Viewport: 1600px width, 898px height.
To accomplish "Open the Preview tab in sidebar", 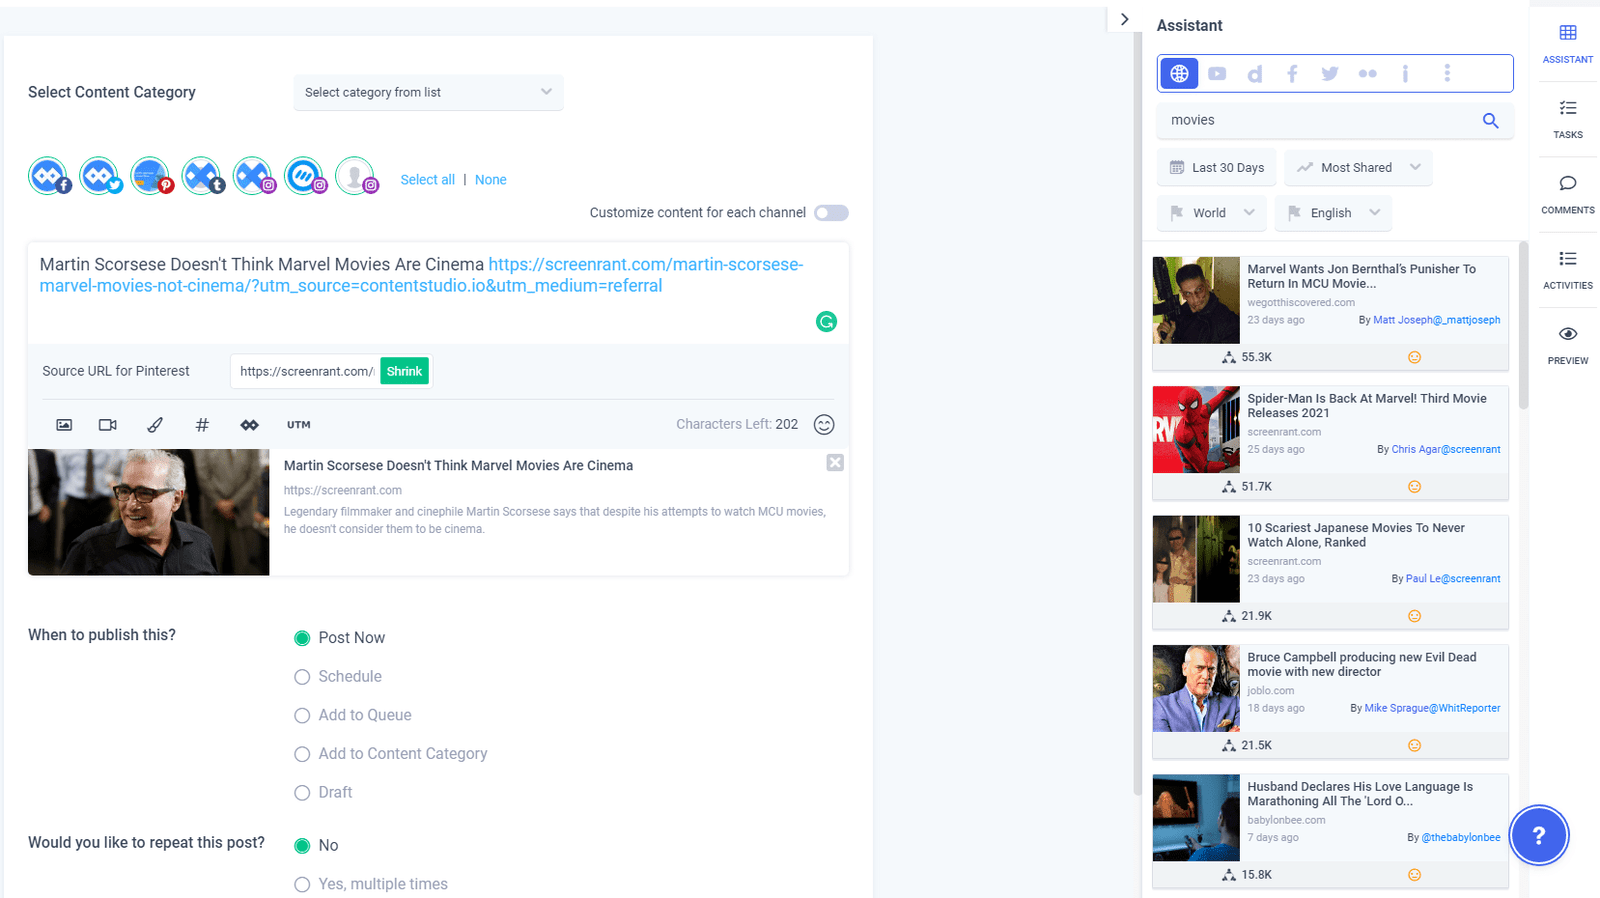I will pos(1567,345).
